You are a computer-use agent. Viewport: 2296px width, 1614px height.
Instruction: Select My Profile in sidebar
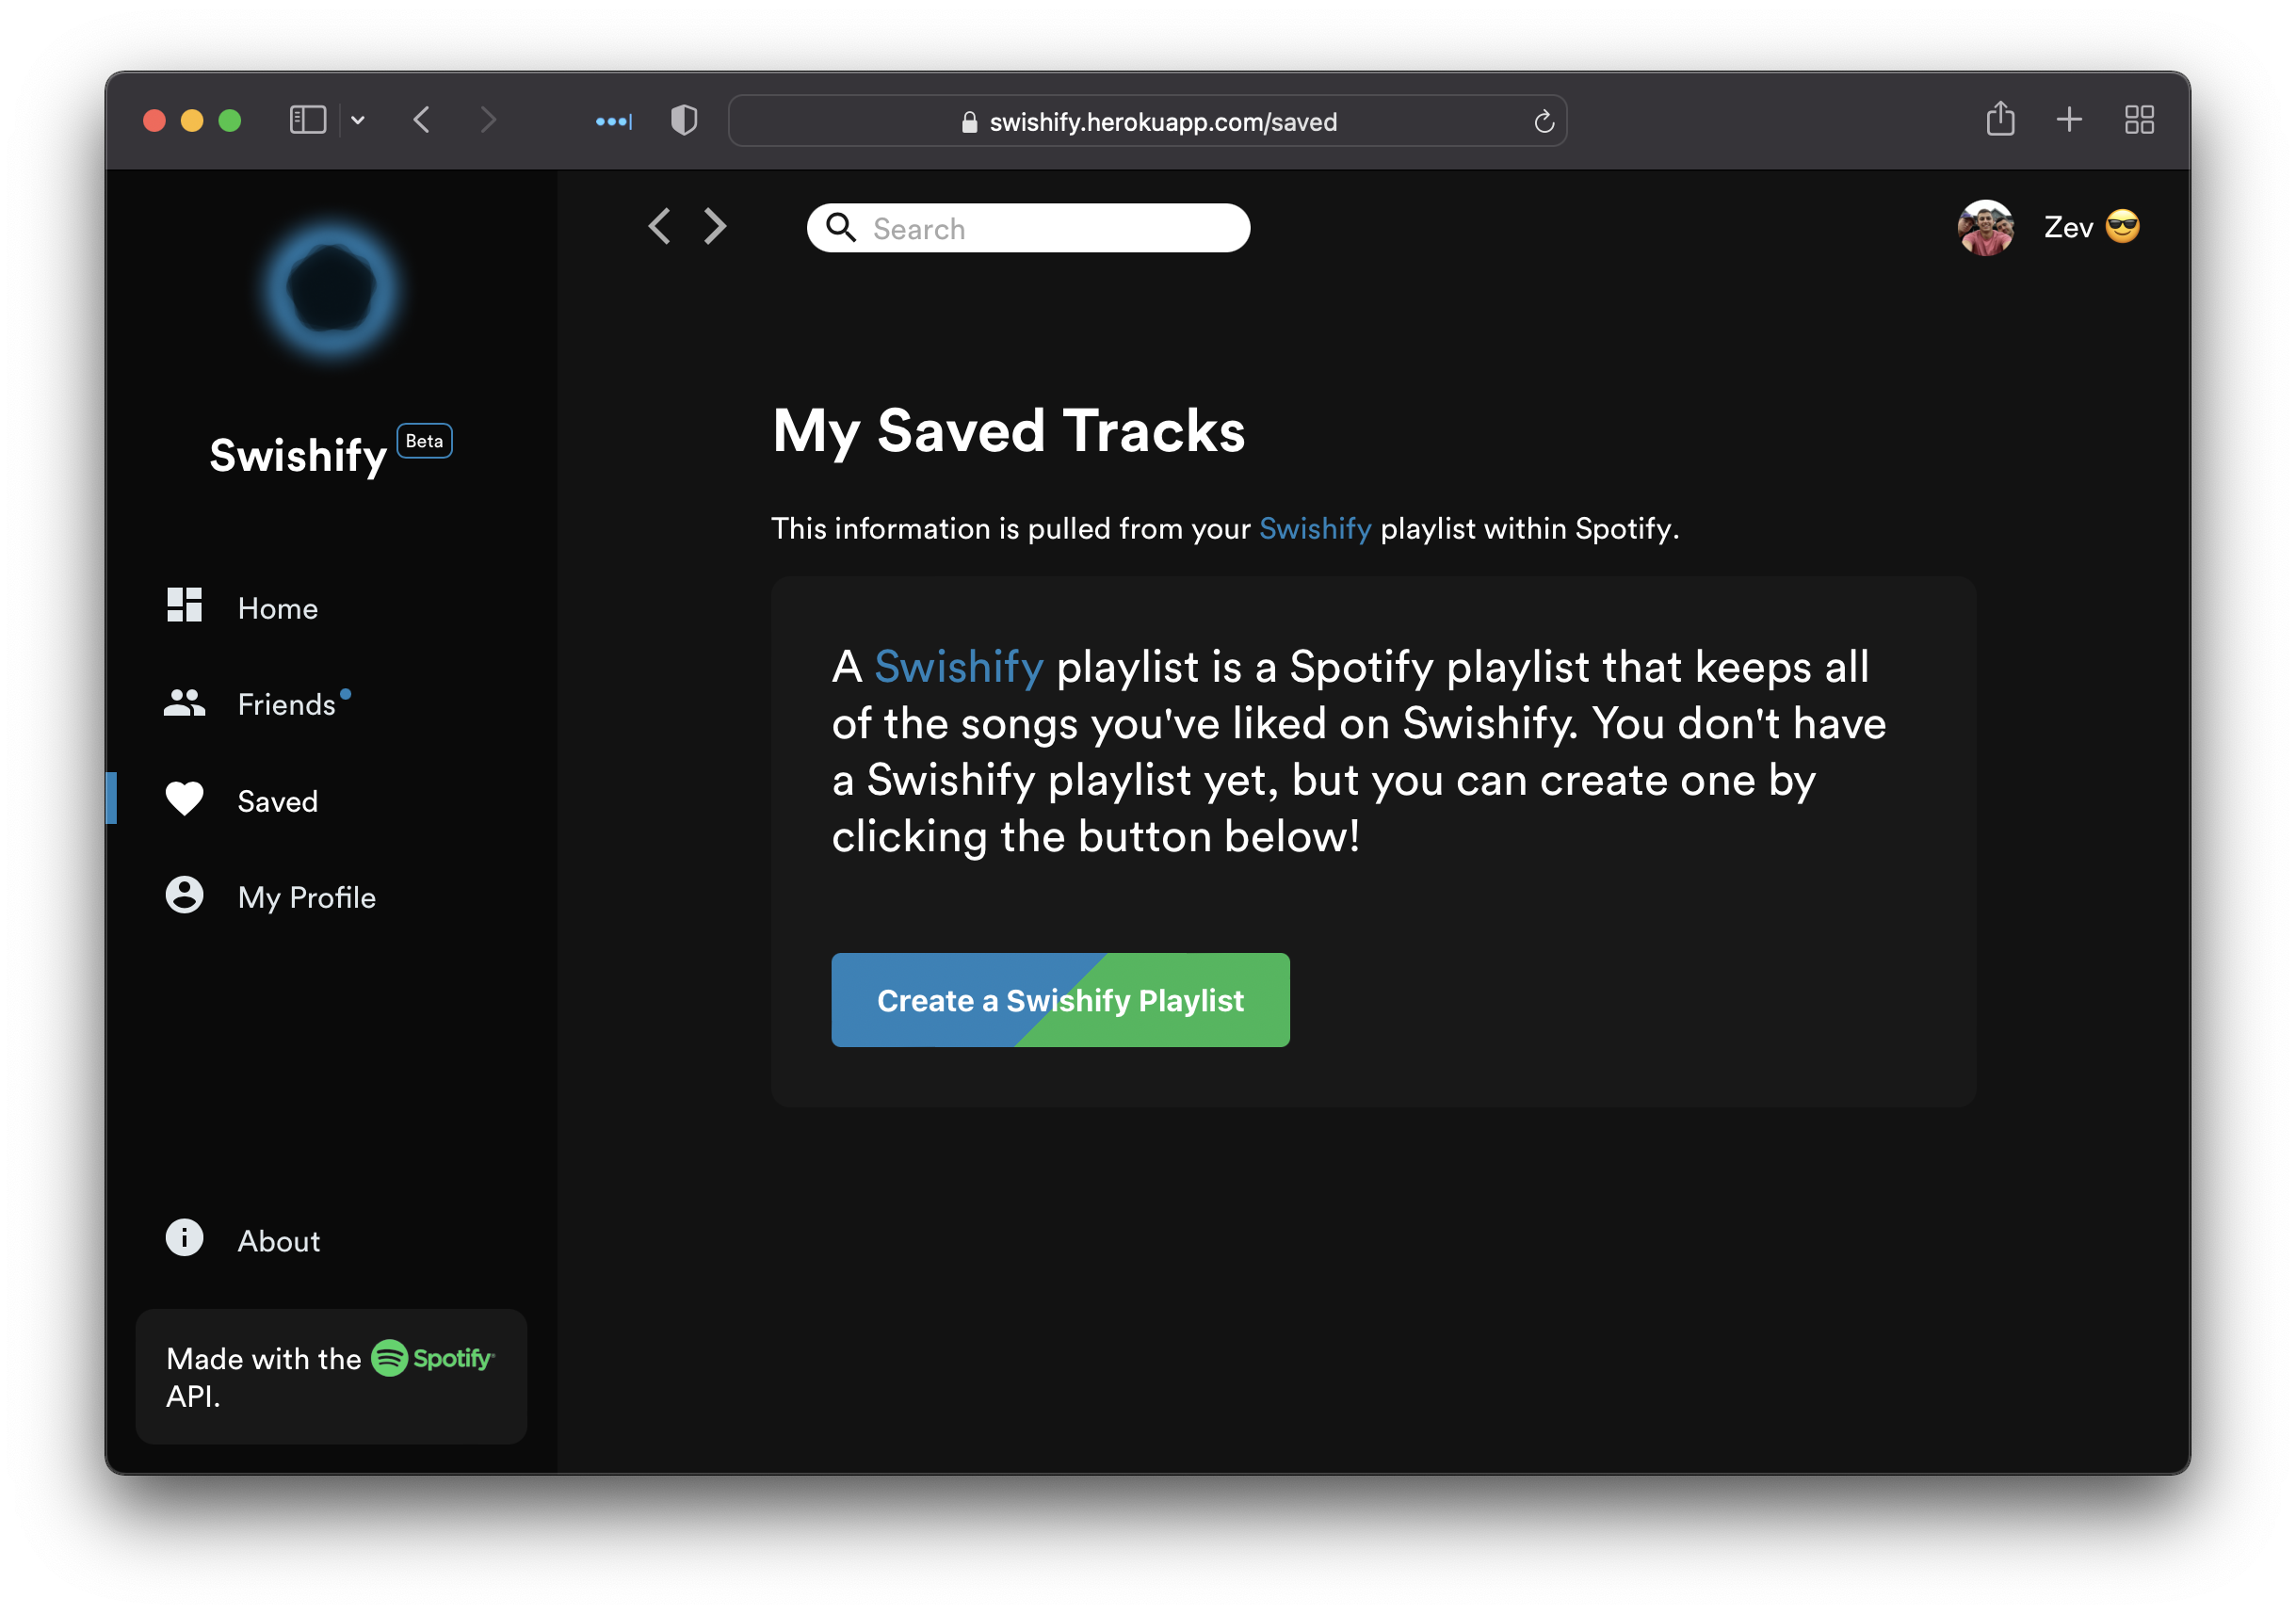[x=306, y=897]
